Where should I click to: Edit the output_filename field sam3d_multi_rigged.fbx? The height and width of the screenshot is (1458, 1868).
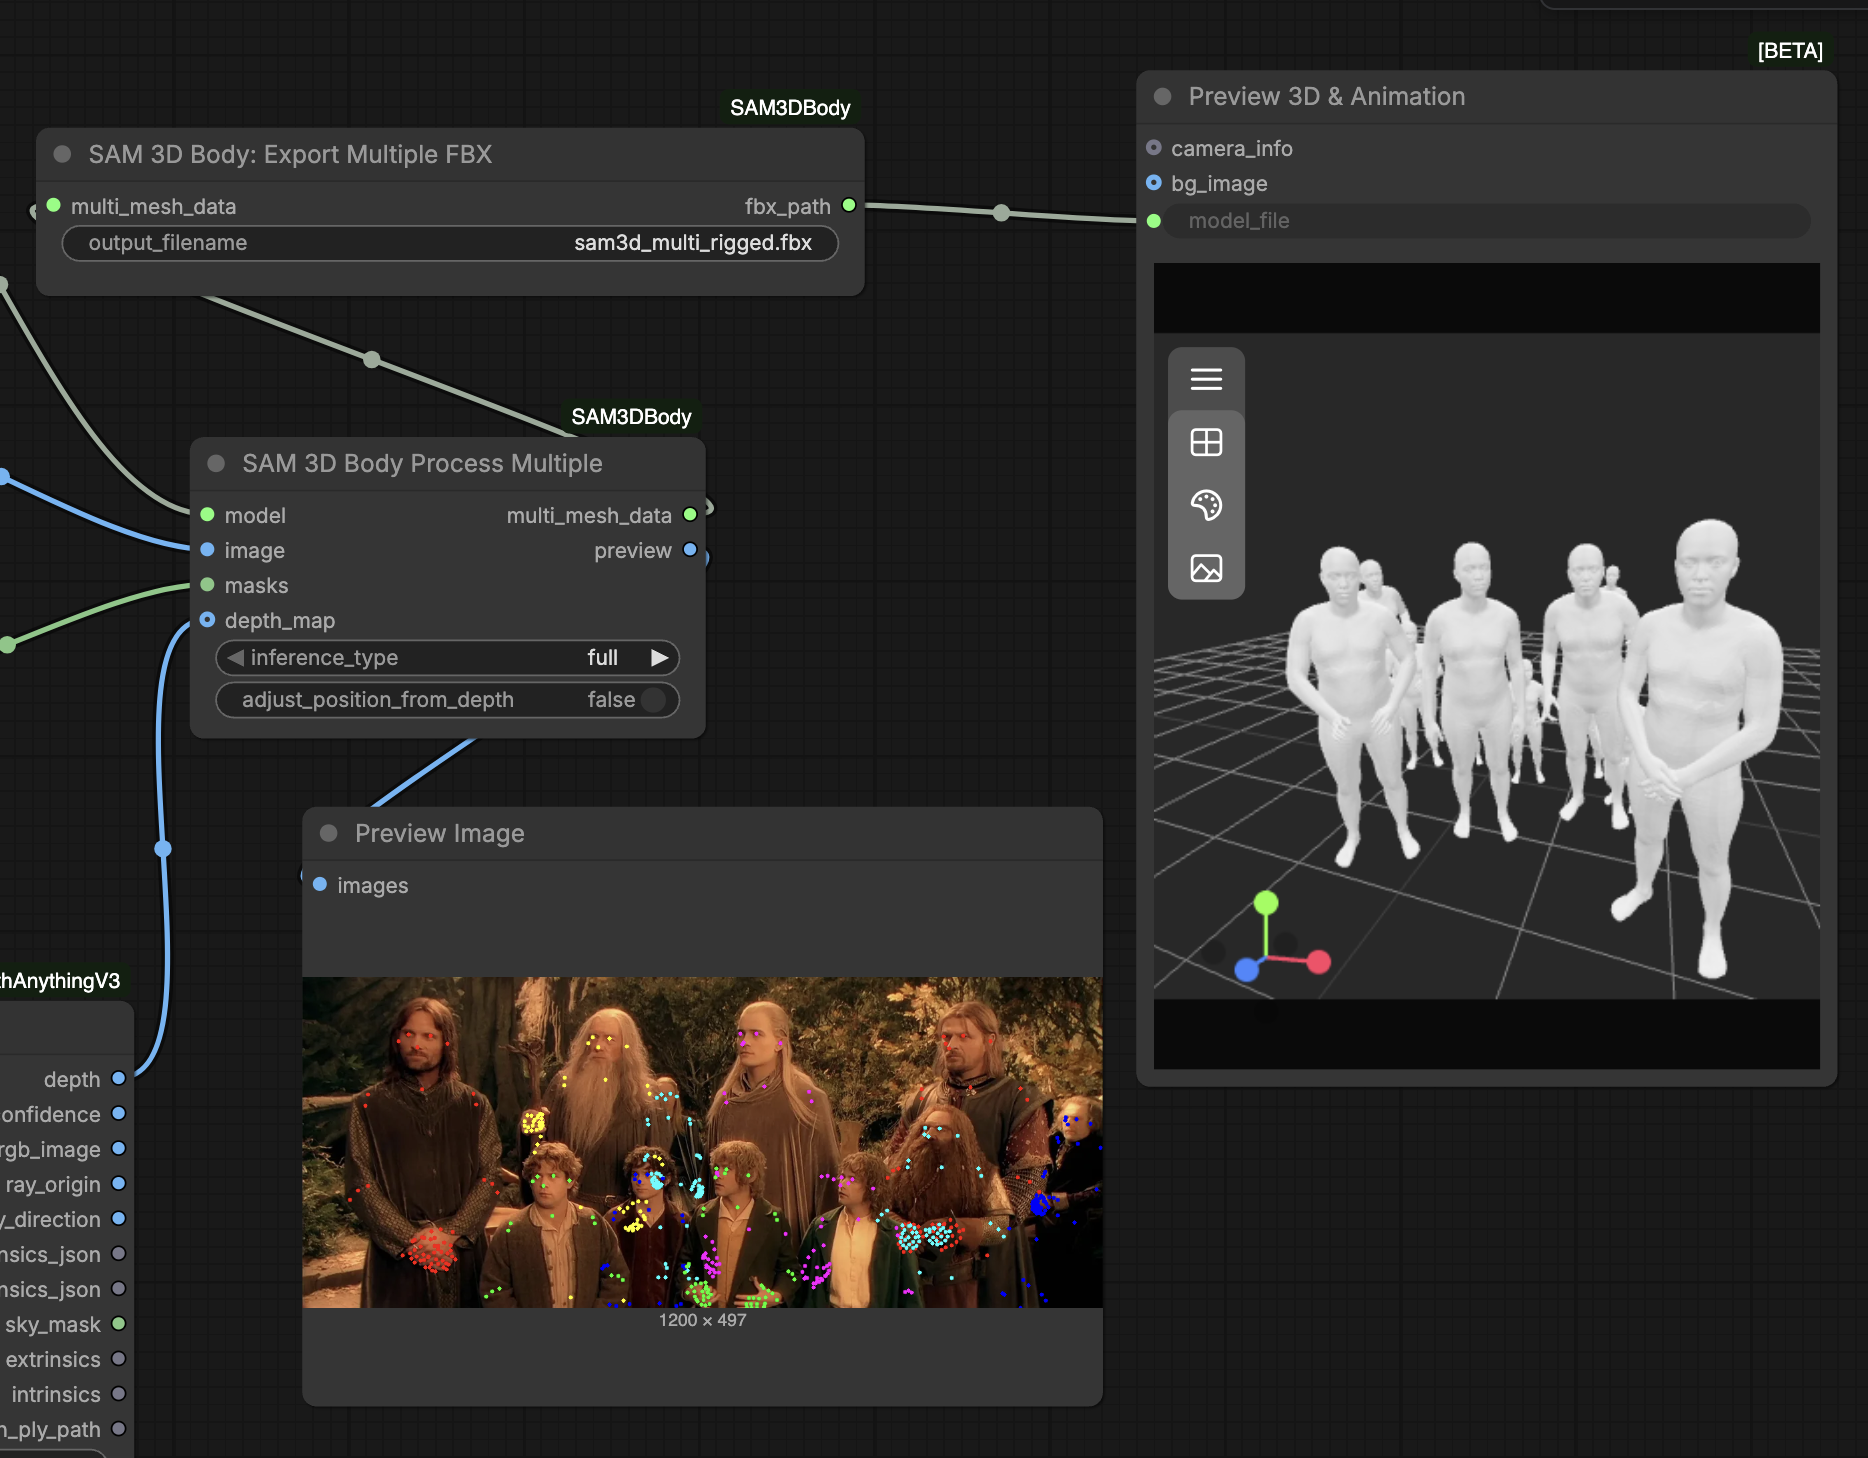click(x=450, y=243)
